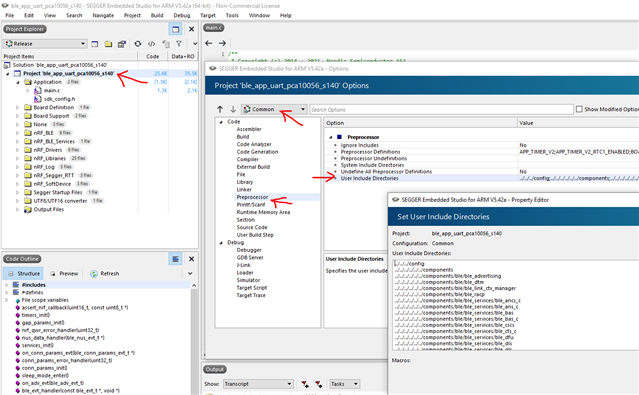639x395 pixels.
Task: Expand the nRF_Libraries folder
Action: (x=18, y=159)
